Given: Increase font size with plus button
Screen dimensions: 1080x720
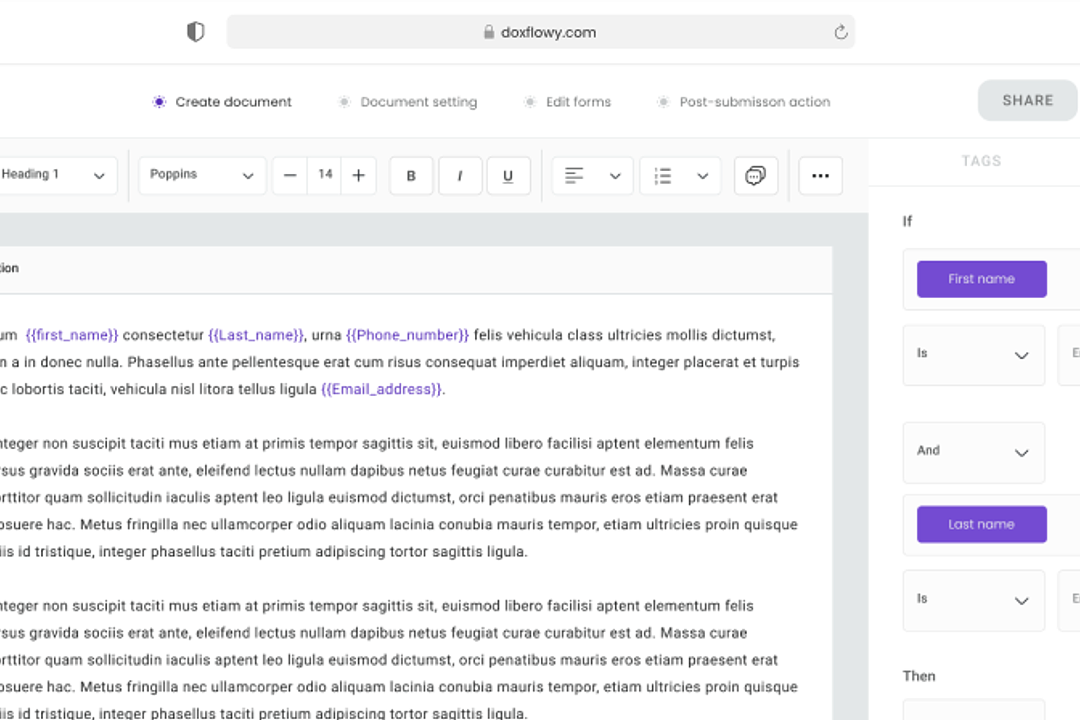Looking at the screenshot, I should pos(358,176).
